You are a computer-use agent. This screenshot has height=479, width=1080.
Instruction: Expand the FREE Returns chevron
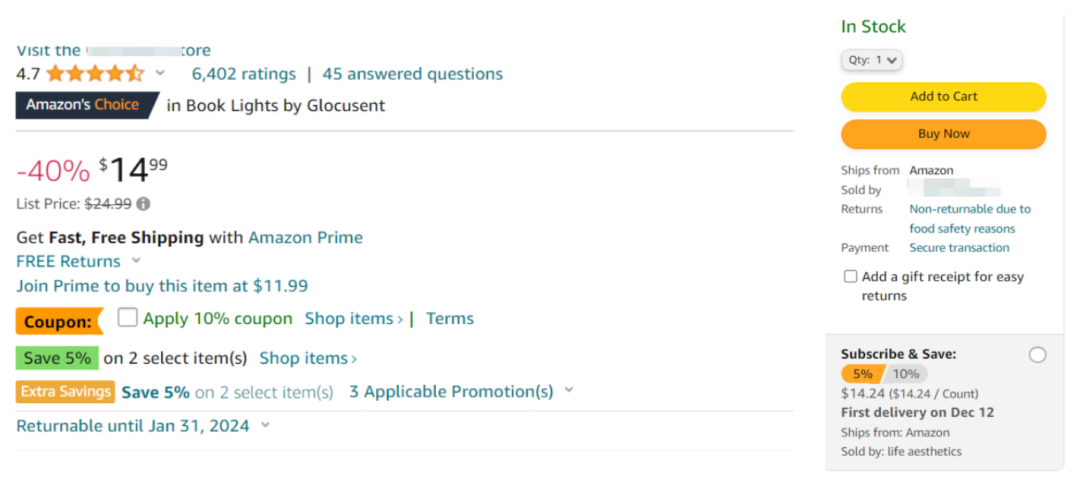[136, 261]
